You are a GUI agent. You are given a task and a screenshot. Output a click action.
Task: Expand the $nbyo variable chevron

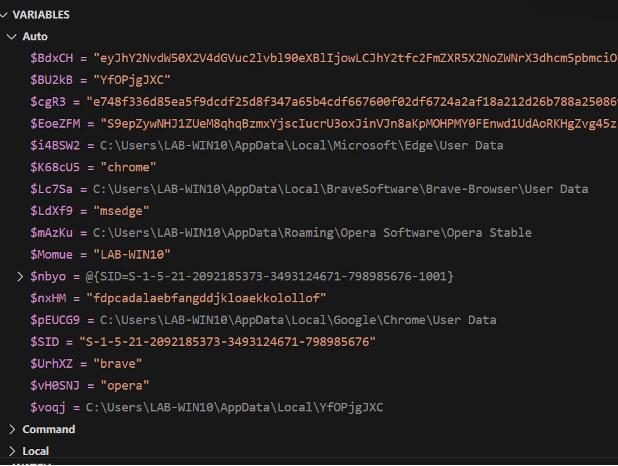tap(22, 275)
